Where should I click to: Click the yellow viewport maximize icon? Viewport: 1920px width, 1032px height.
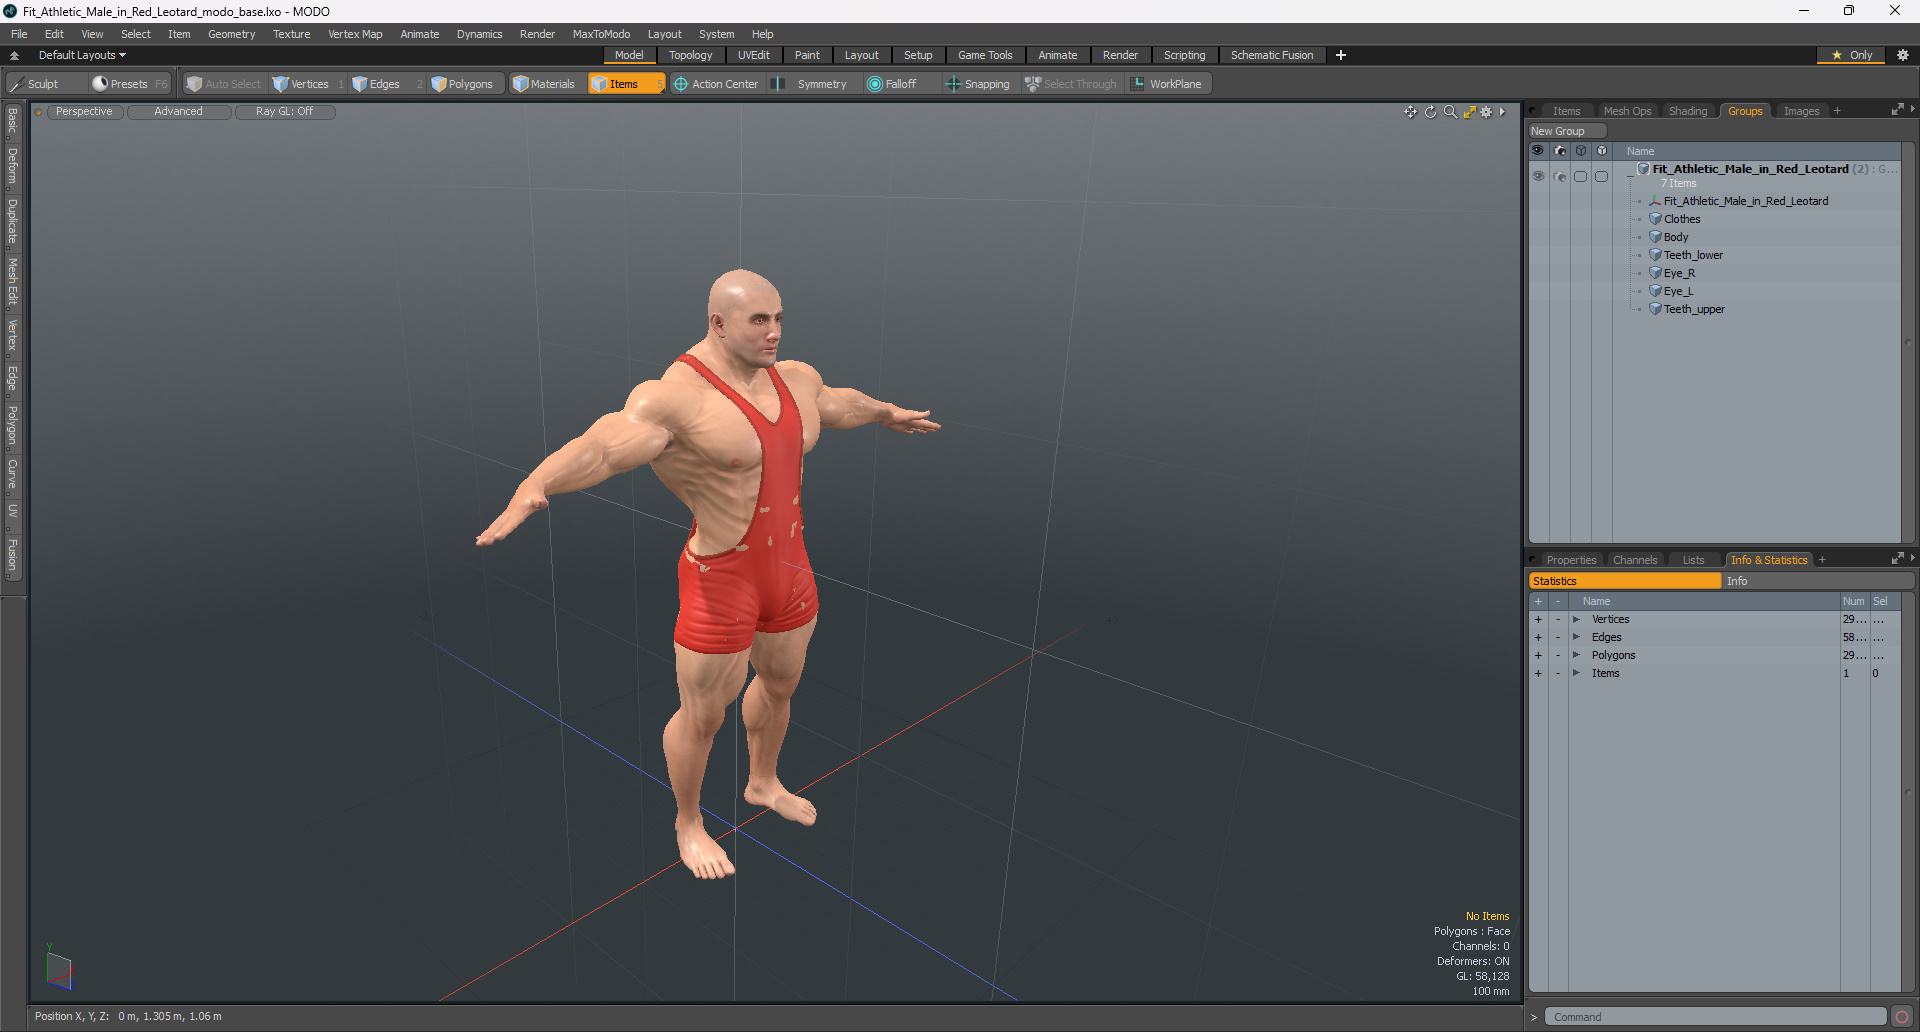click(1469, 112)
